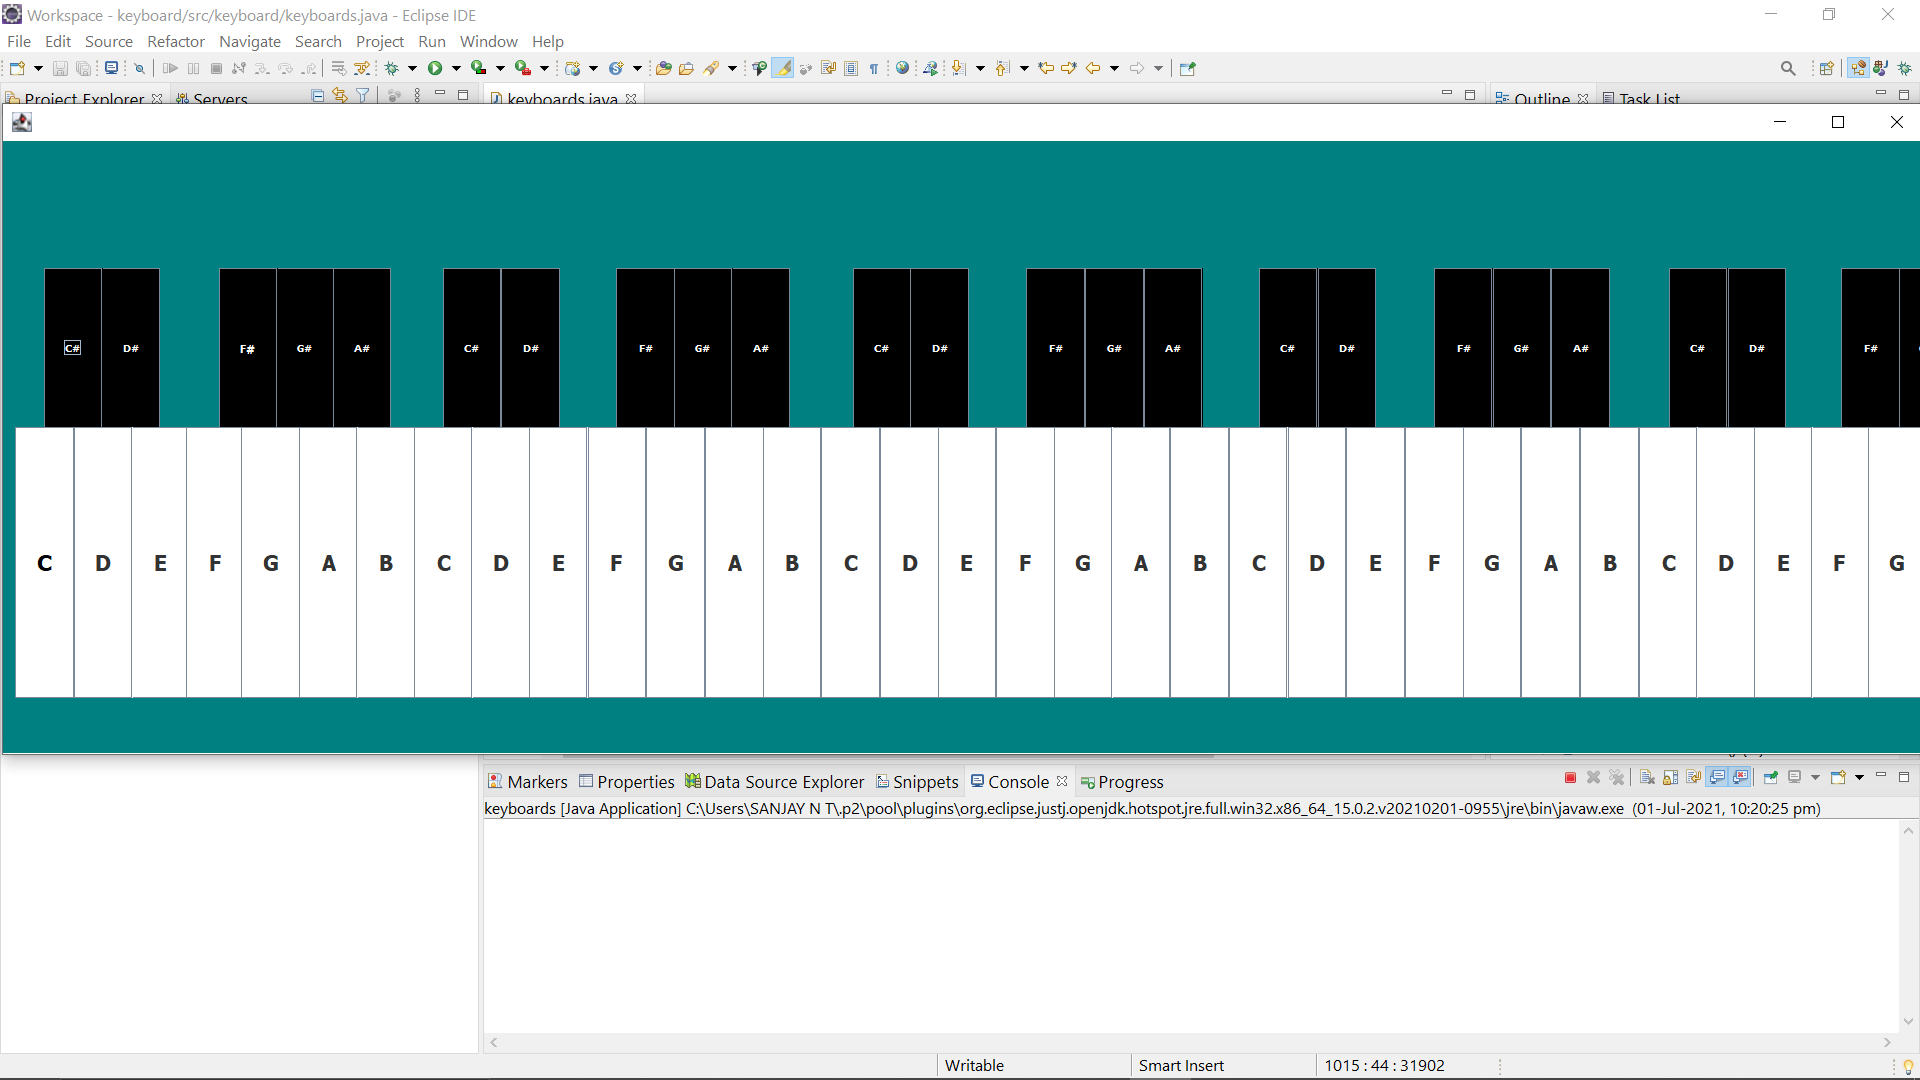Viewport: 1920px width, 1080px height.
Task: Click the Search magnifier icon in toolbar
Action: click(x=1788, y=68)
